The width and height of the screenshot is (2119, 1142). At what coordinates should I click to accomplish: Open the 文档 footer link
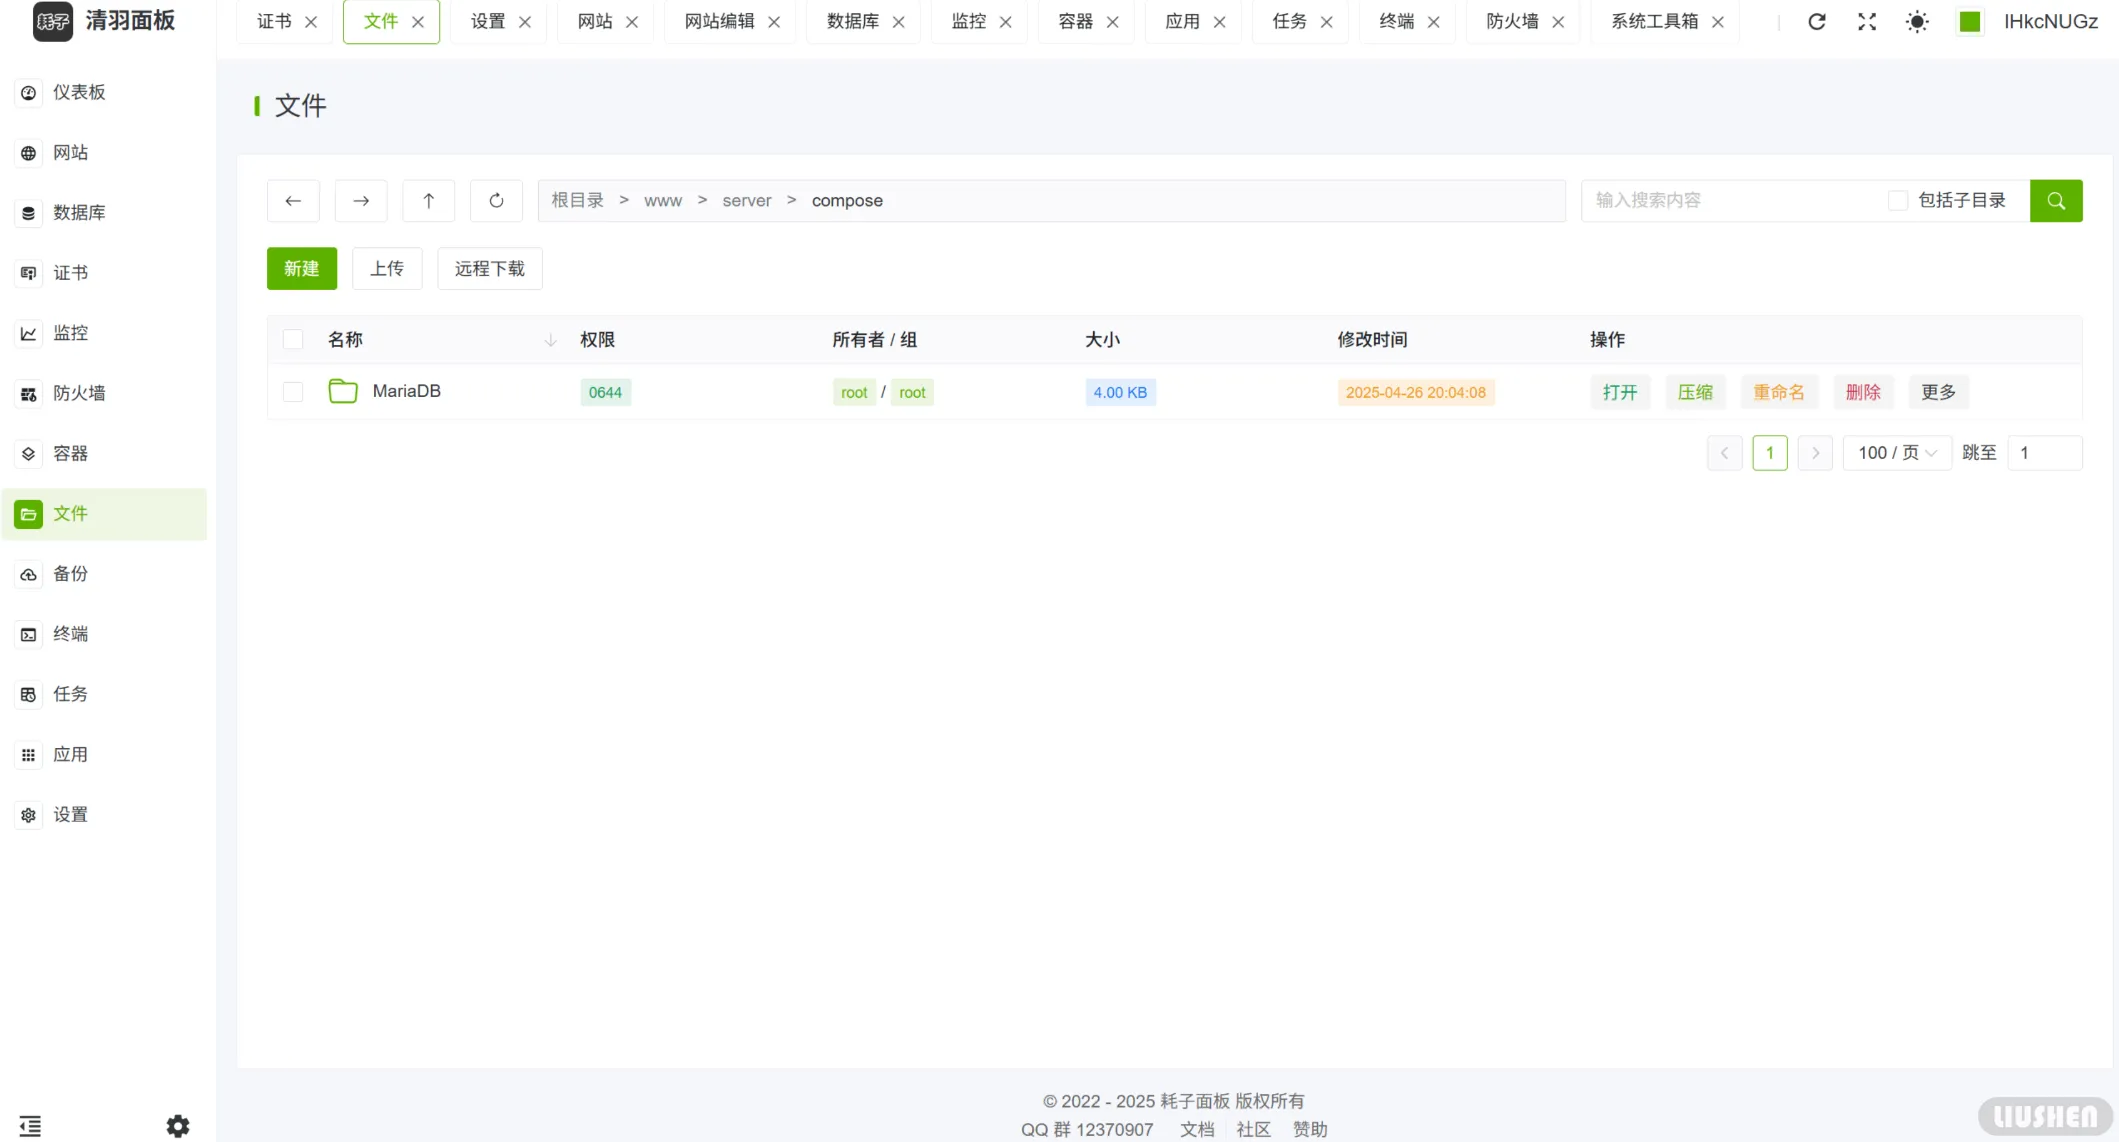(x=1196, y=1129)
